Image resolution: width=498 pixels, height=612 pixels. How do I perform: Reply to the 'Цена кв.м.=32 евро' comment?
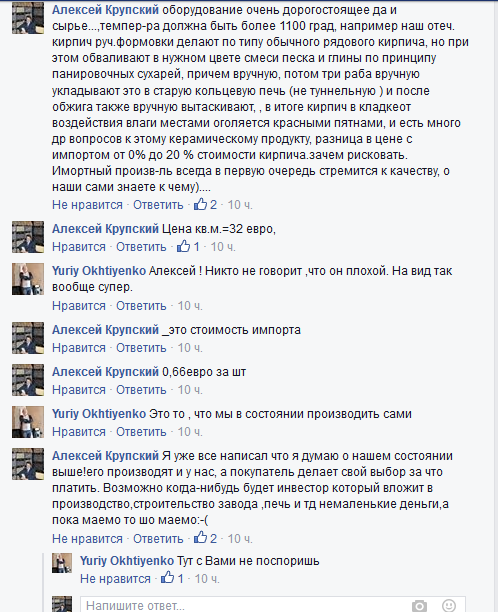(141, 247)
